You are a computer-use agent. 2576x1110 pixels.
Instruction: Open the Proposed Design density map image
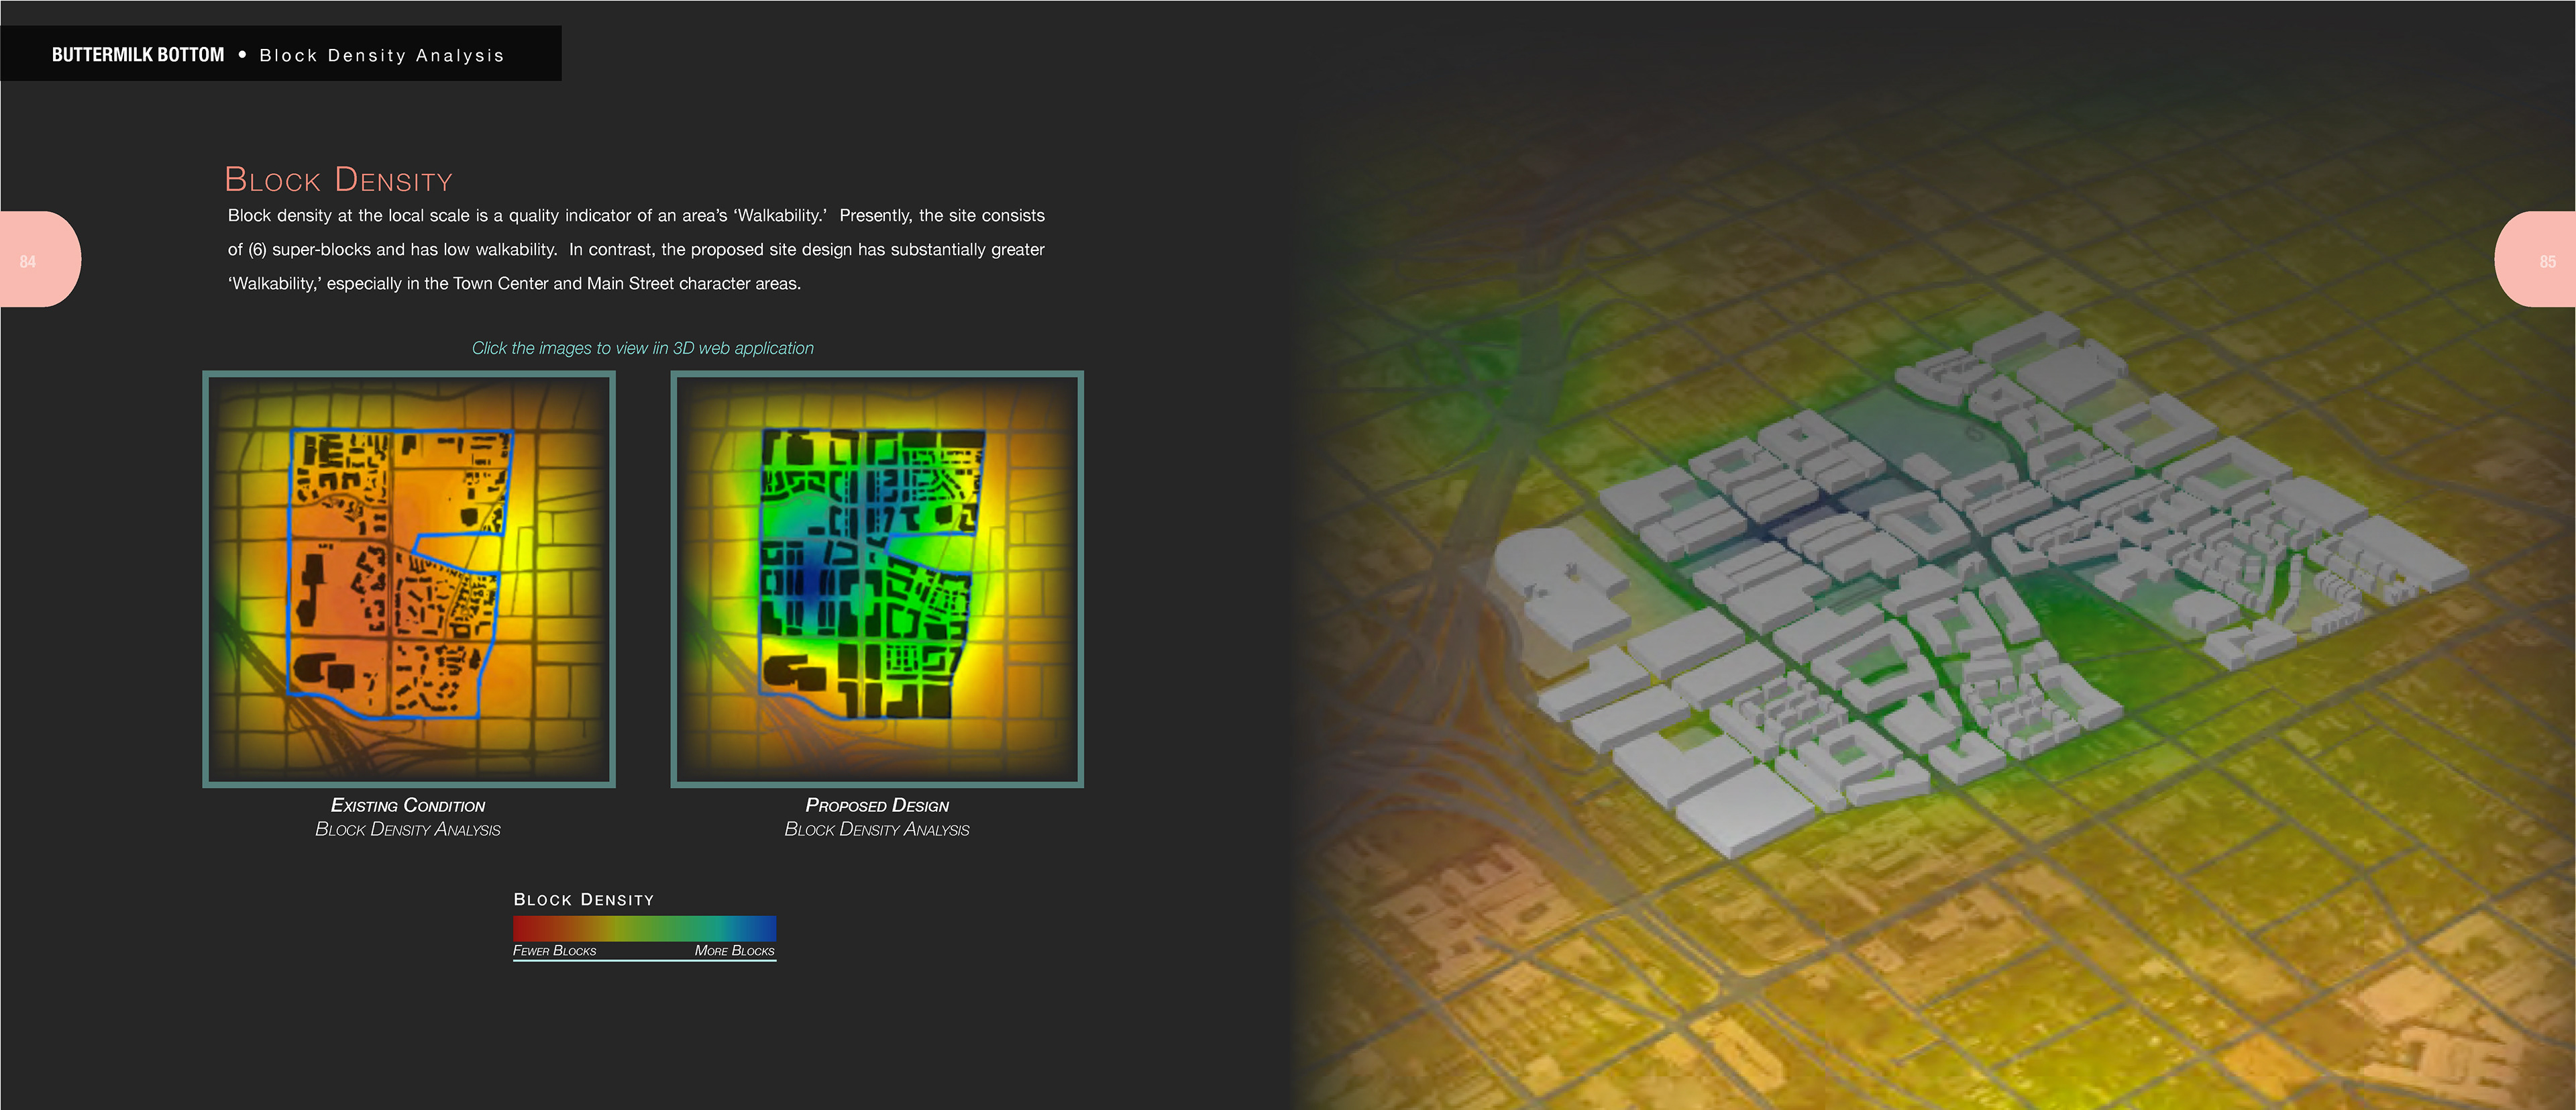[x=876, y=578]
